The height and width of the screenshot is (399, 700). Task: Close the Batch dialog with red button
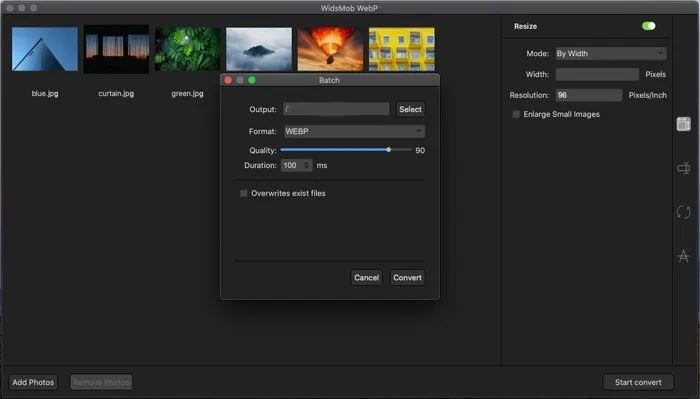pos(228,80)
